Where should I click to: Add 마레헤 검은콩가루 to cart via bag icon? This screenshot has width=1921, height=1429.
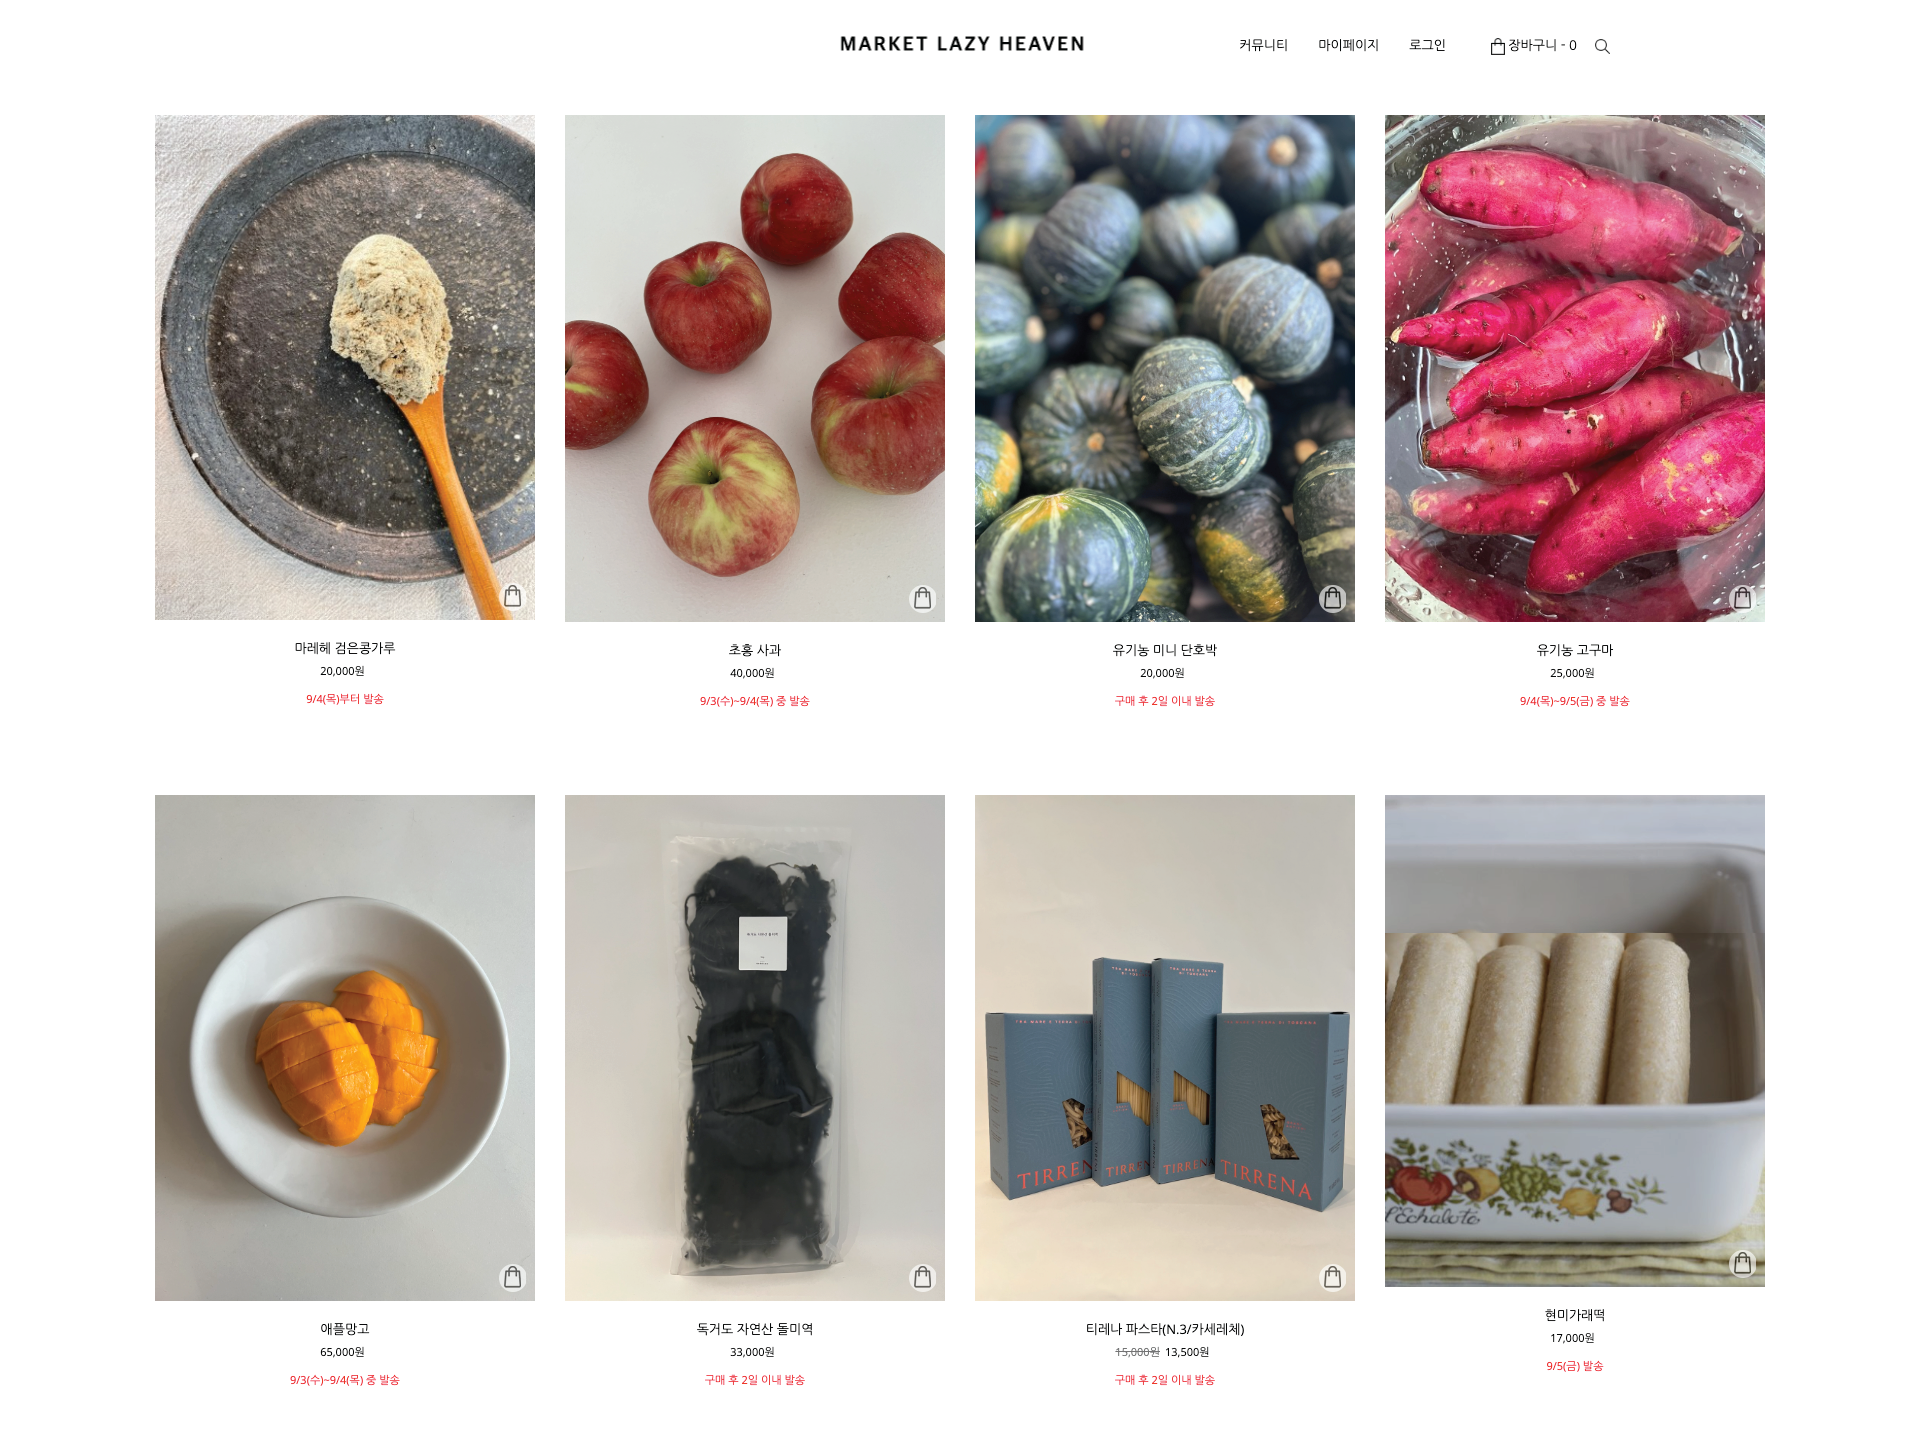513,596
